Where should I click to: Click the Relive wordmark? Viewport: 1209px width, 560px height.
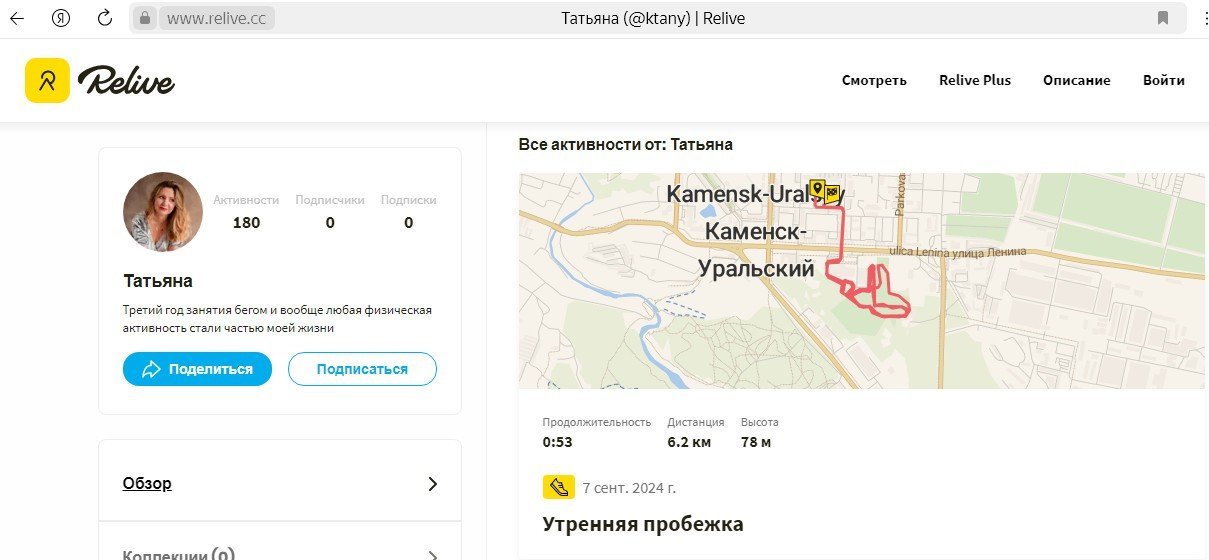coord(126,81)
